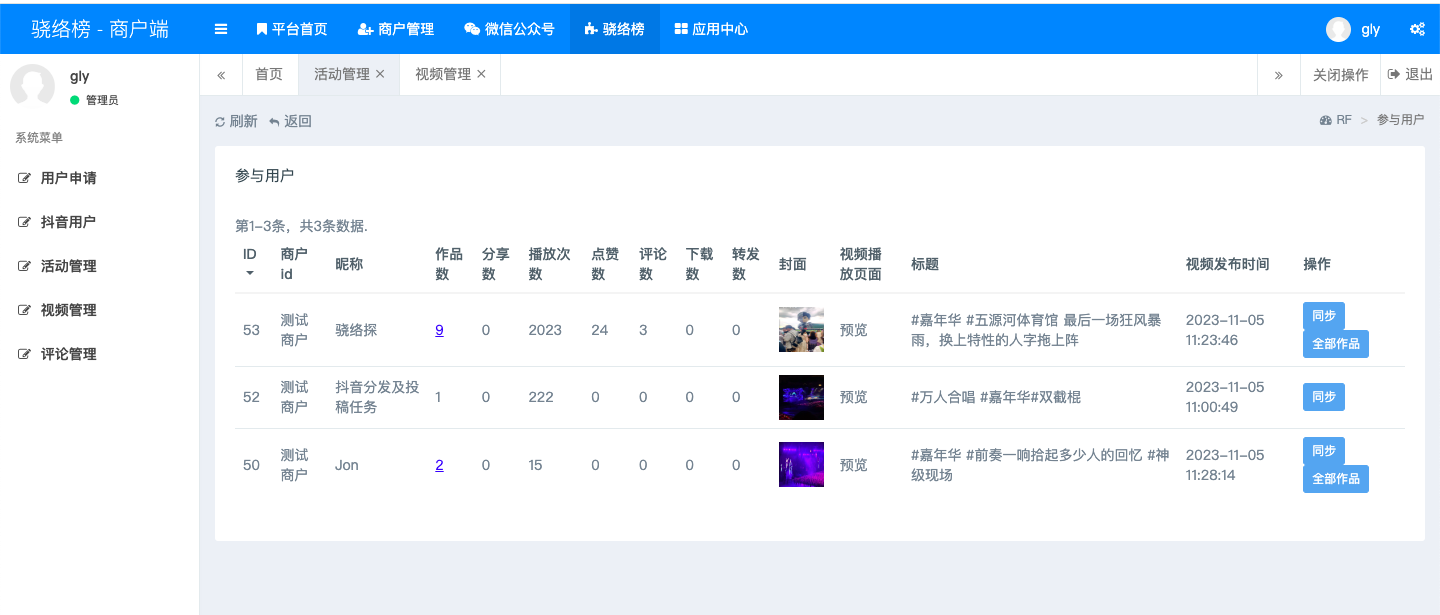Select 抖音用户 in sidebar menu

coord(68,222)
